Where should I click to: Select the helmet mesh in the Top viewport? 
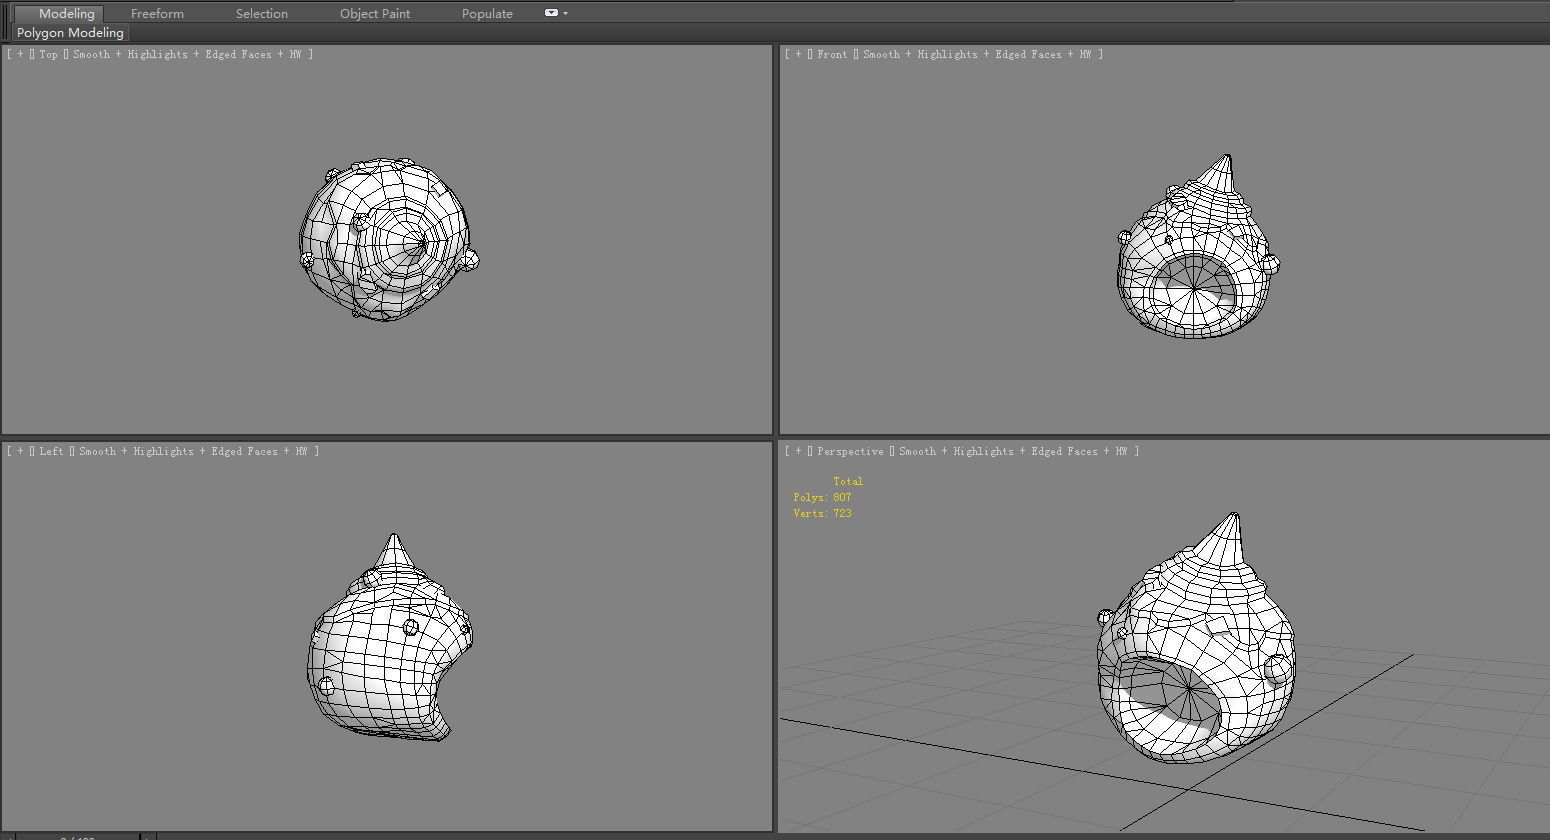click(388, 240)
